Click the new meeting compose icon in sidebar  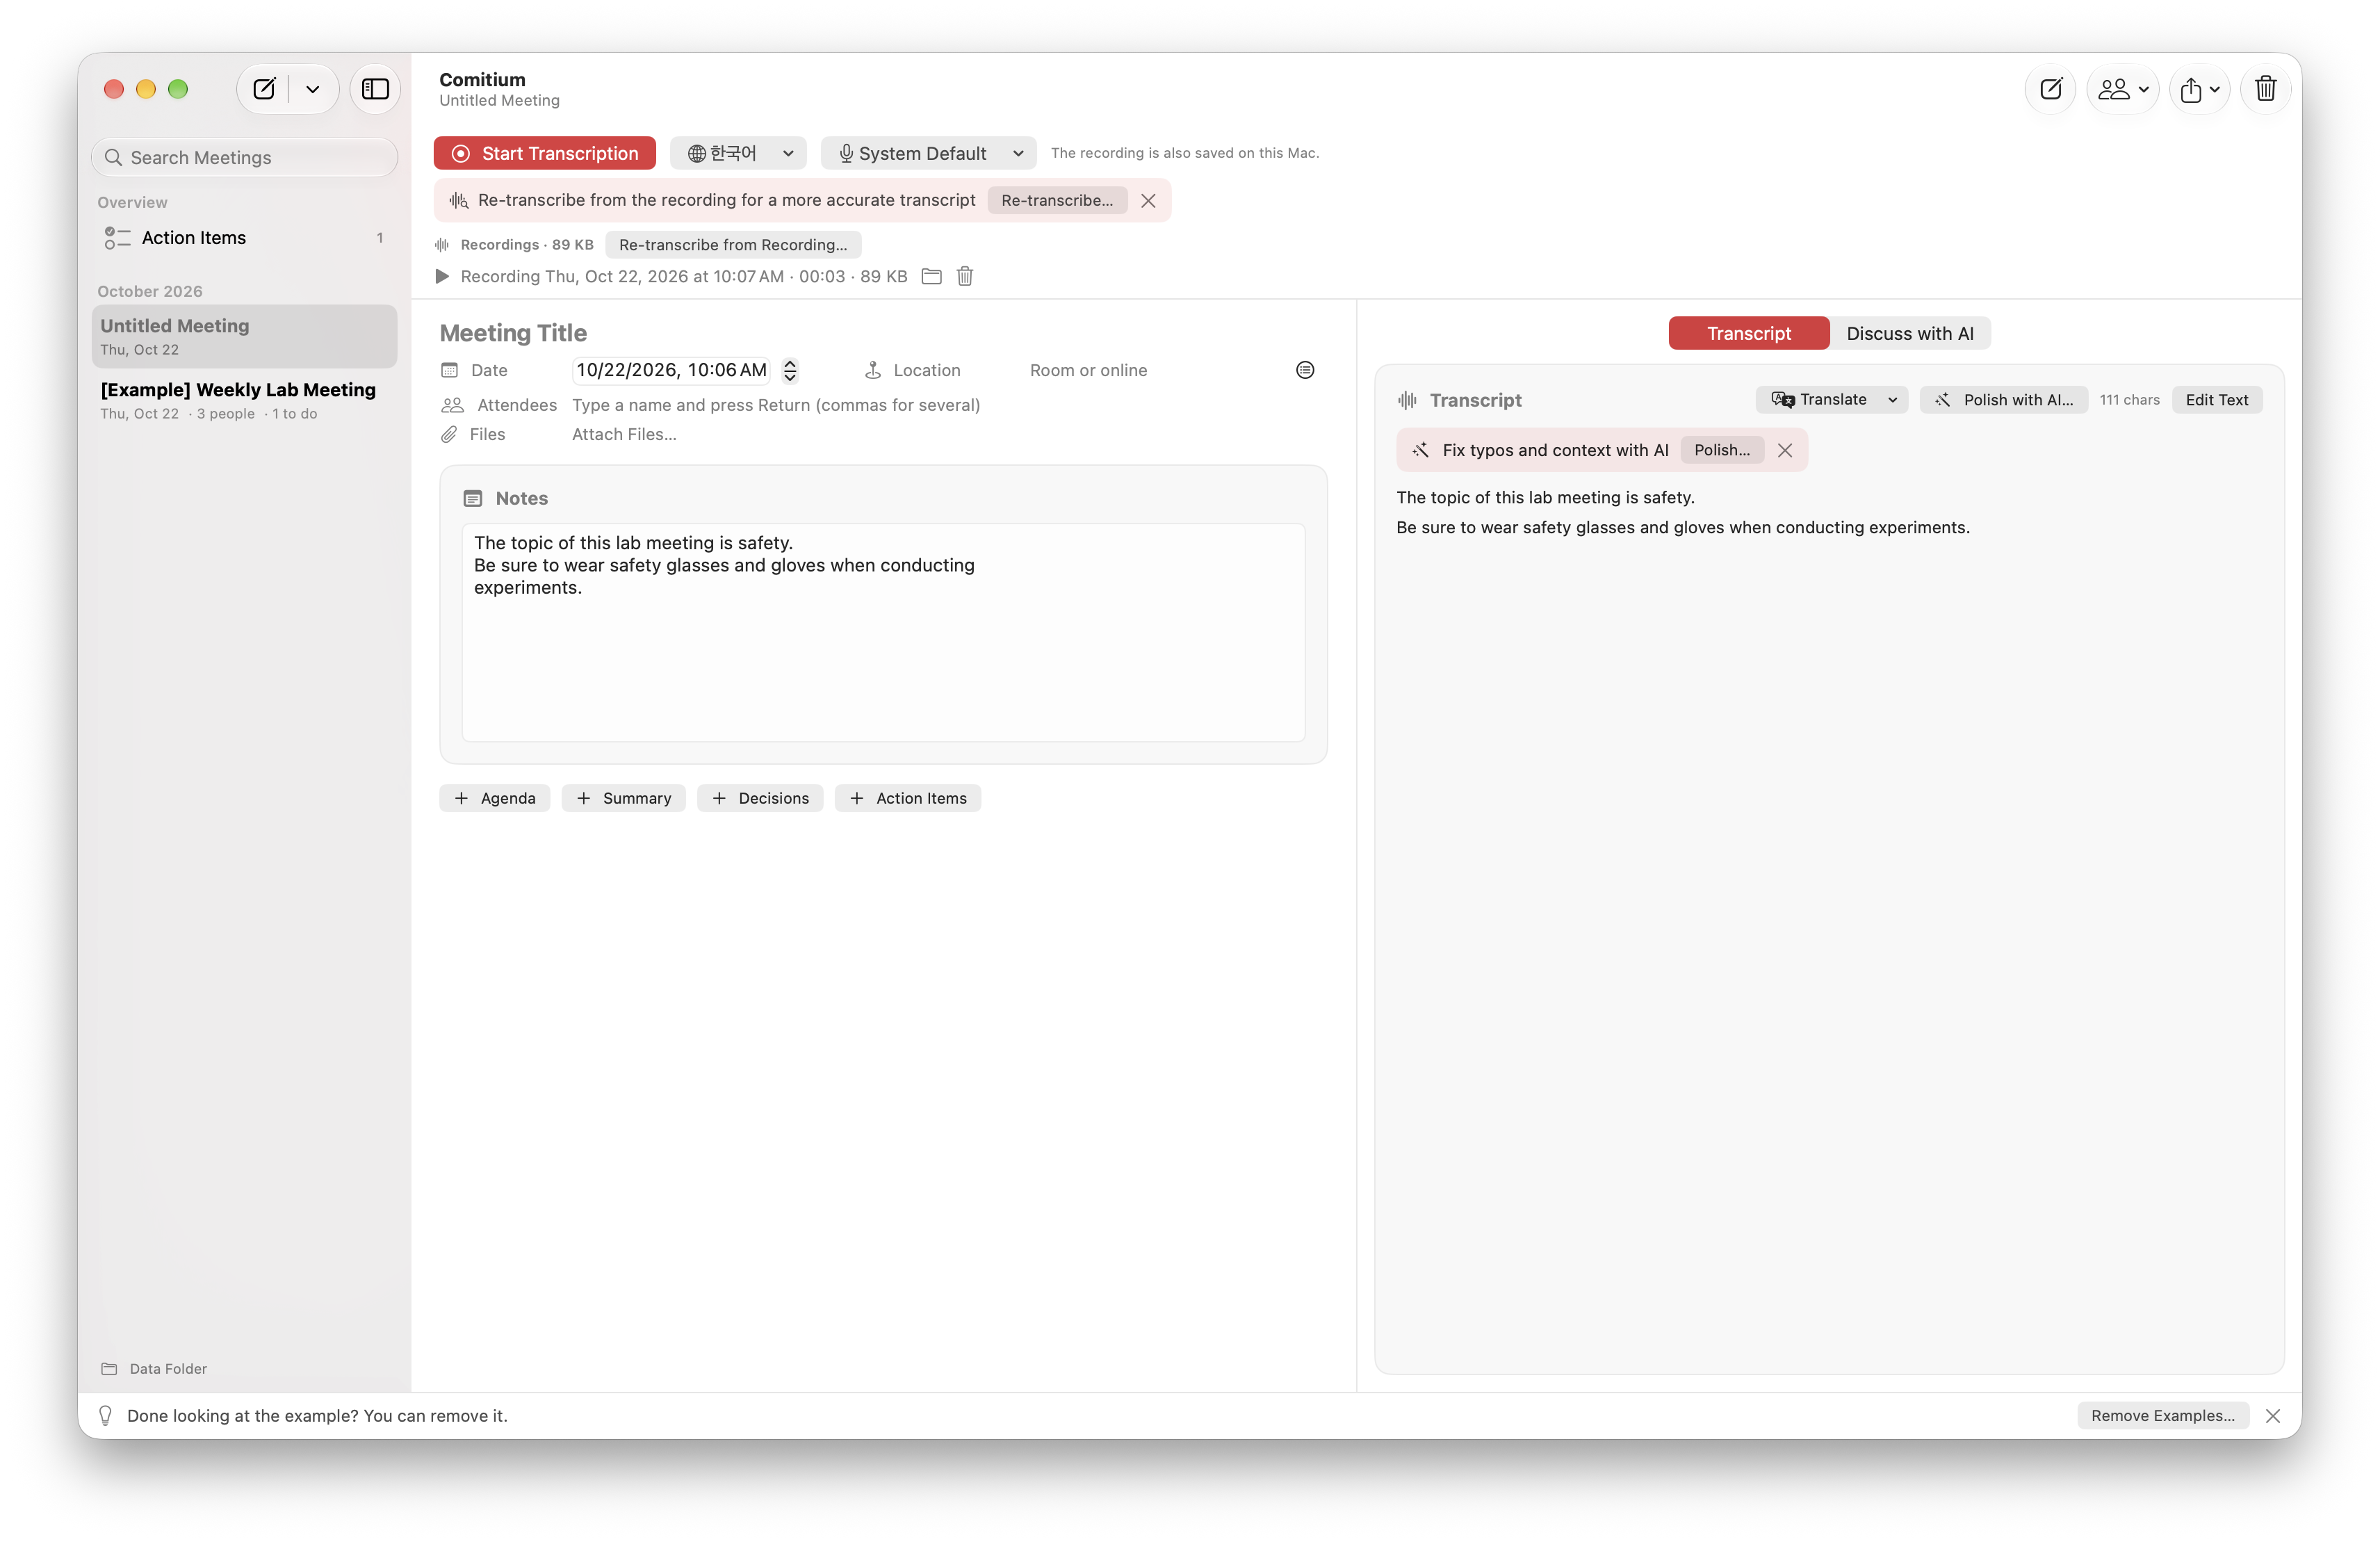[264, 89]
